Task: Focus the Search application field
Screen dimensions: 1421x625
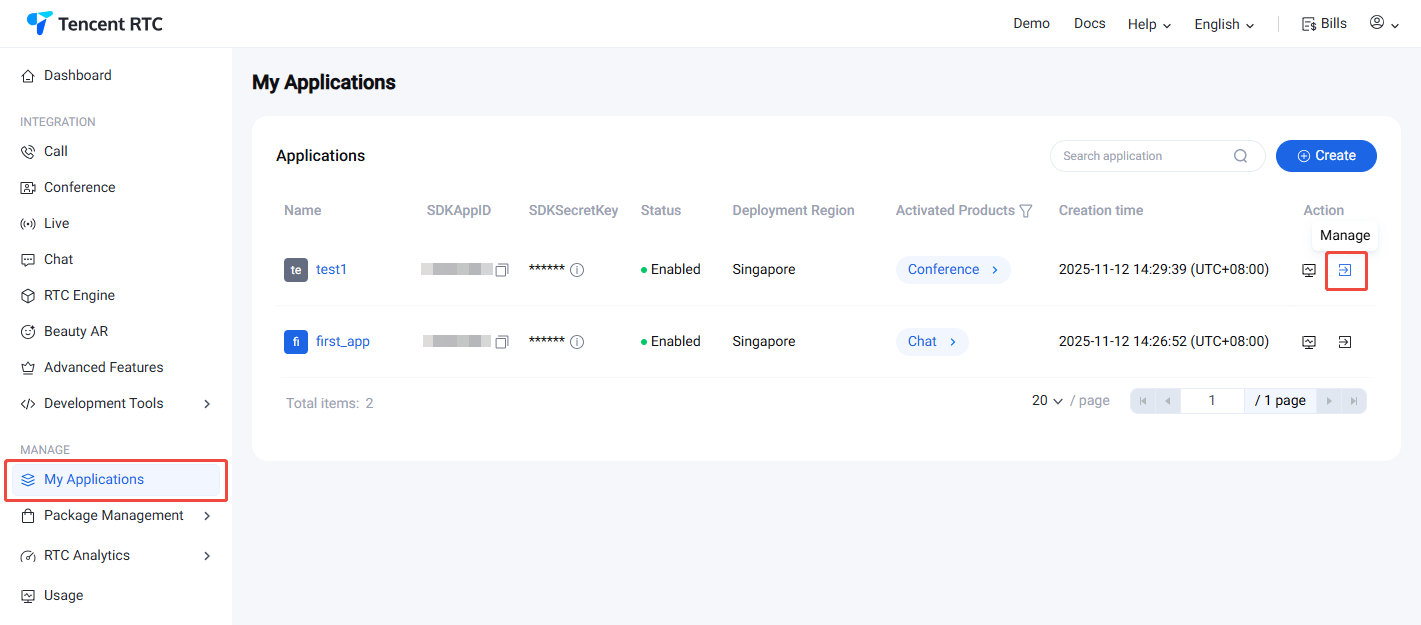Action: pos(1140,156)
